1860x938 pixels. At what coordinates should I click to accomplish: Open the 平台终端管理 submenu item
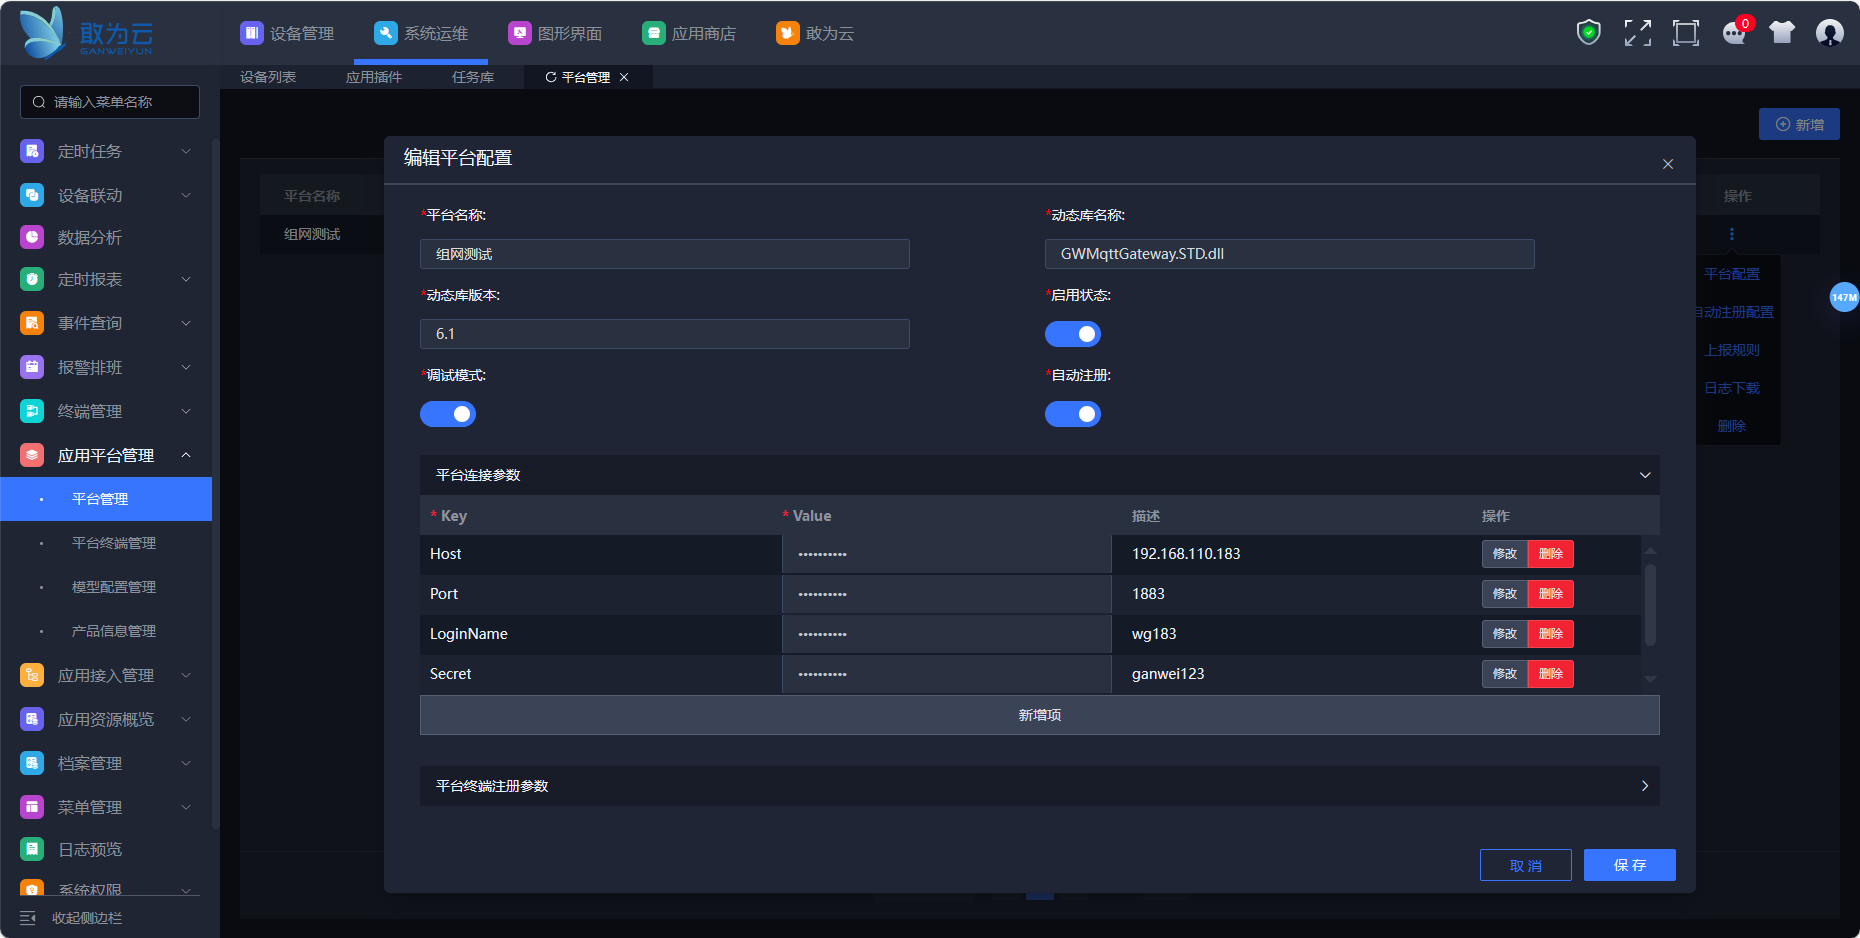coord(113,543)
